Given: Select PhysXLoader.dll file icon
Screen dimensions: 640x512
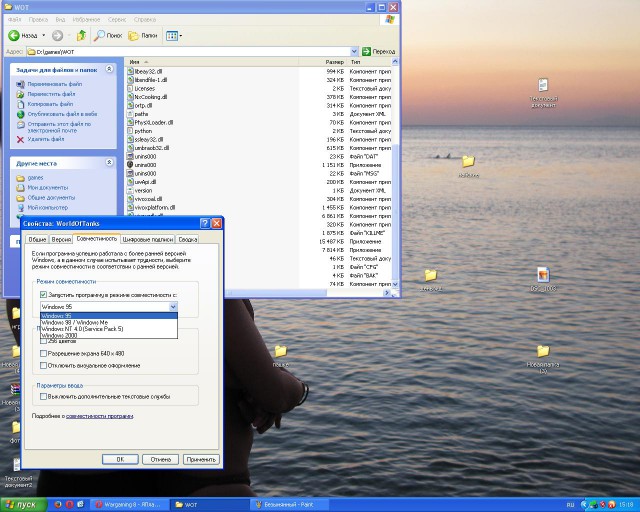Looking at the screenshot, I should (x=130, y=122).
